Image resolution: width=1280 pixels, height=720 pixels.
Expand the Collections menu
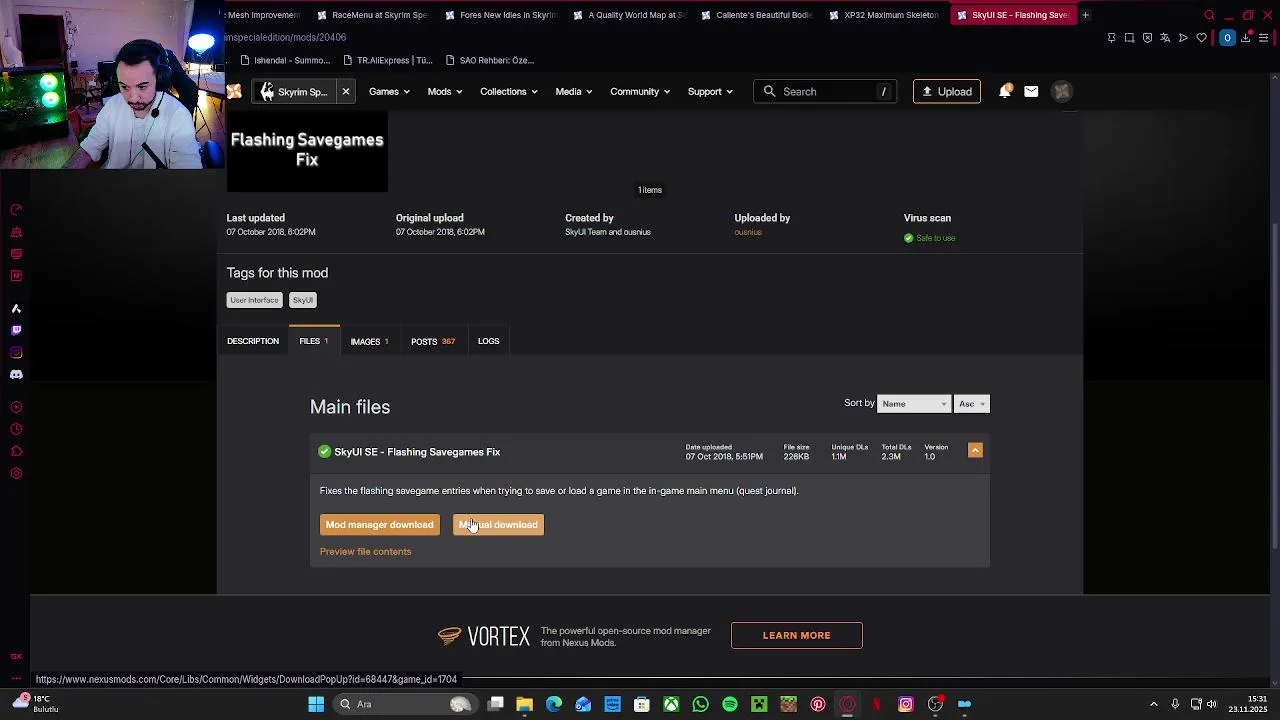(x=509, y=91)
